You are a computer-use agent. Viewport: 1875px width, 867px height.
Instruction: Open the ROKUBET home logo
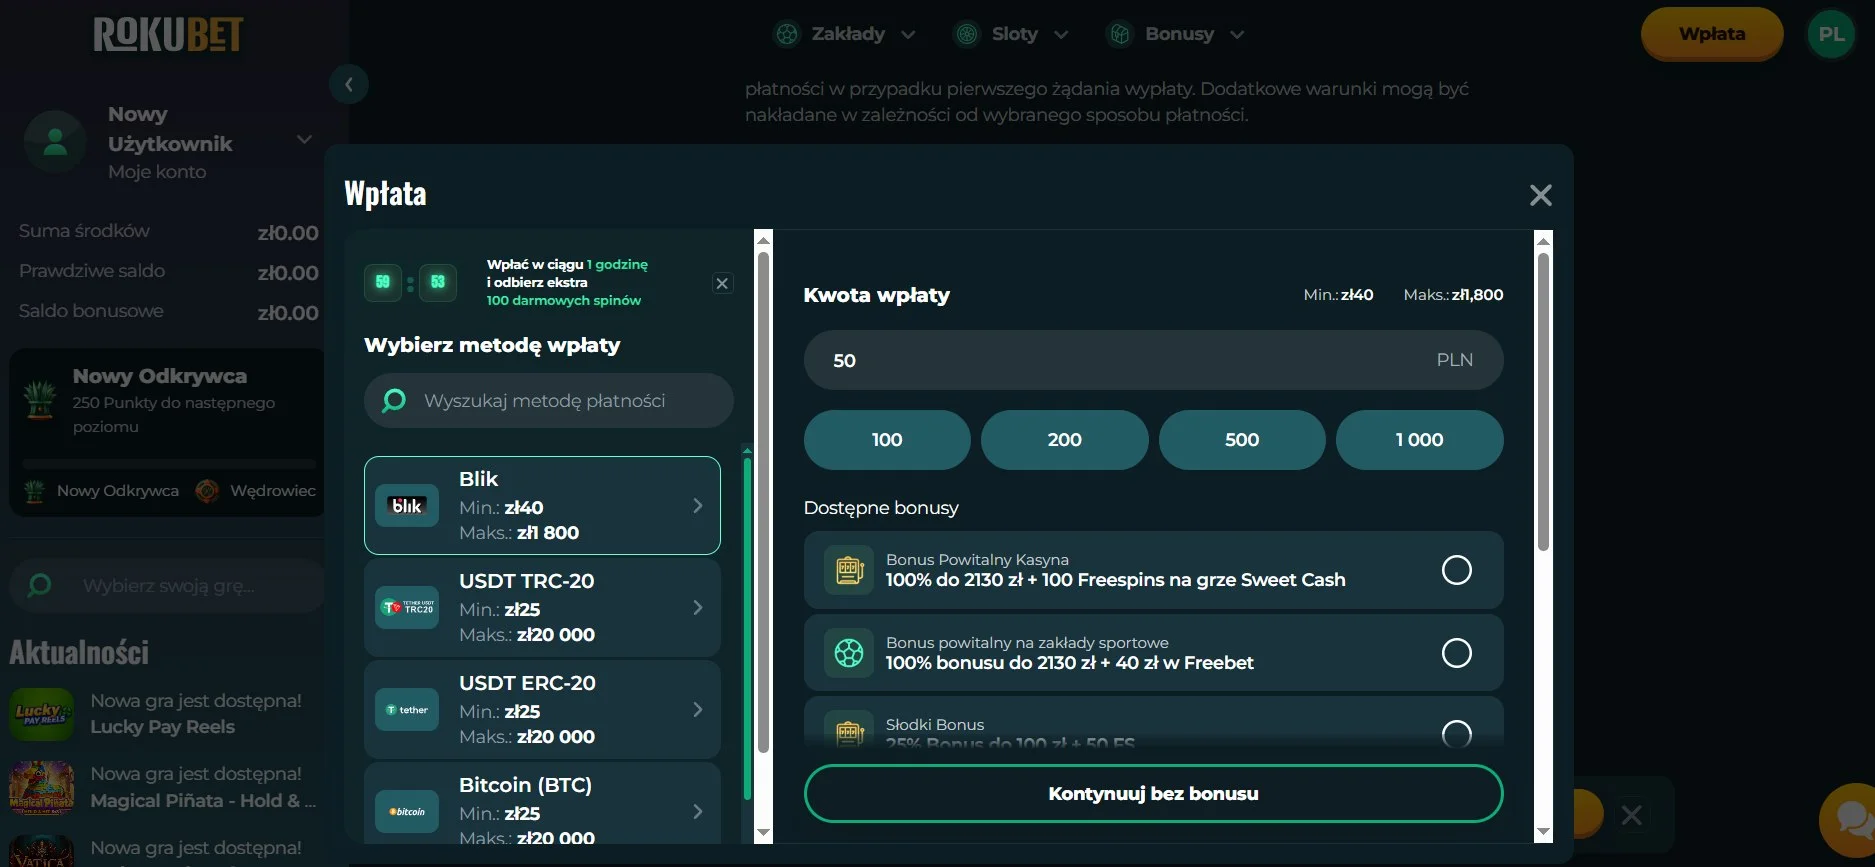pos(168,35)
